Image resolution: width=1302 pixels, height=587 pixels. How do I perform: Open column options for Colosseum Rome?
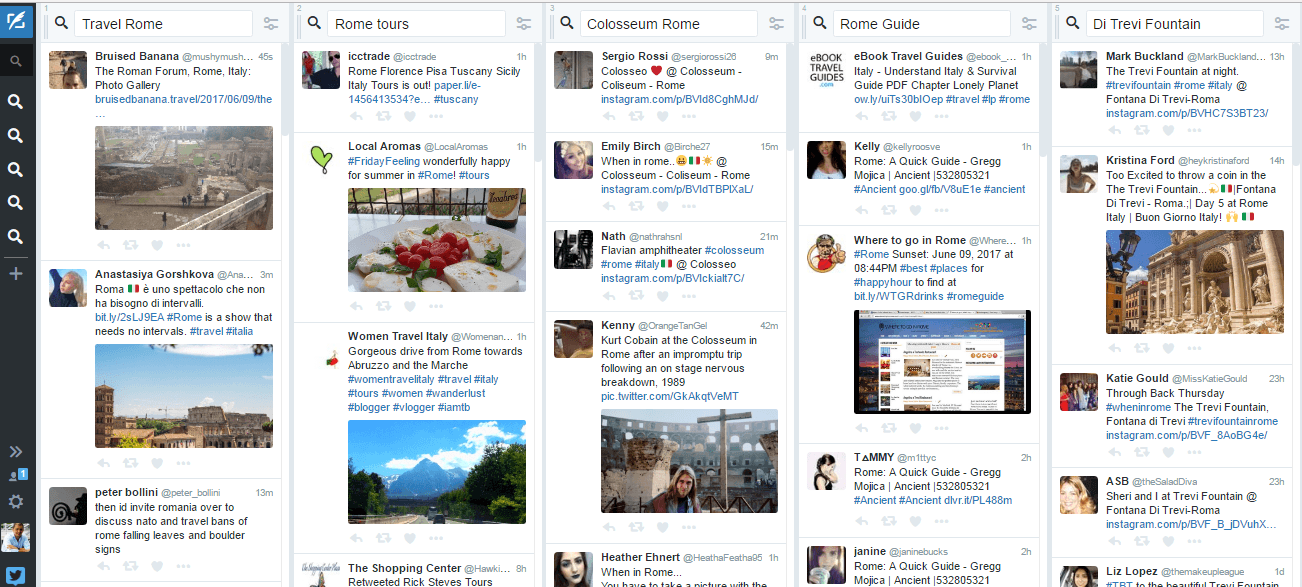(x=776, y=24)
